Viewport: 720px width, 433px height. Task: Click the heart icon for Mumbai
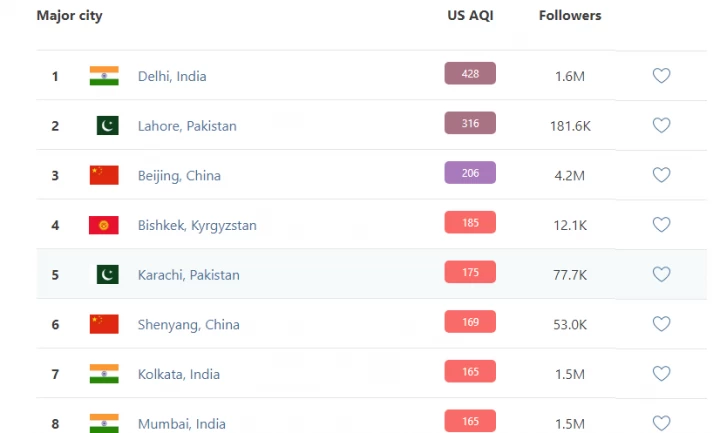[661, 423]
